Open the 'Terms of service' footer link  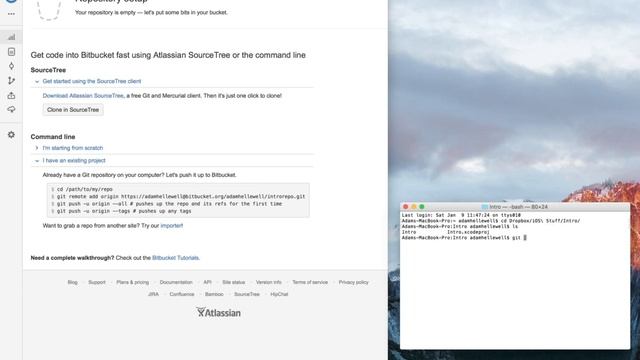point(310,282)
